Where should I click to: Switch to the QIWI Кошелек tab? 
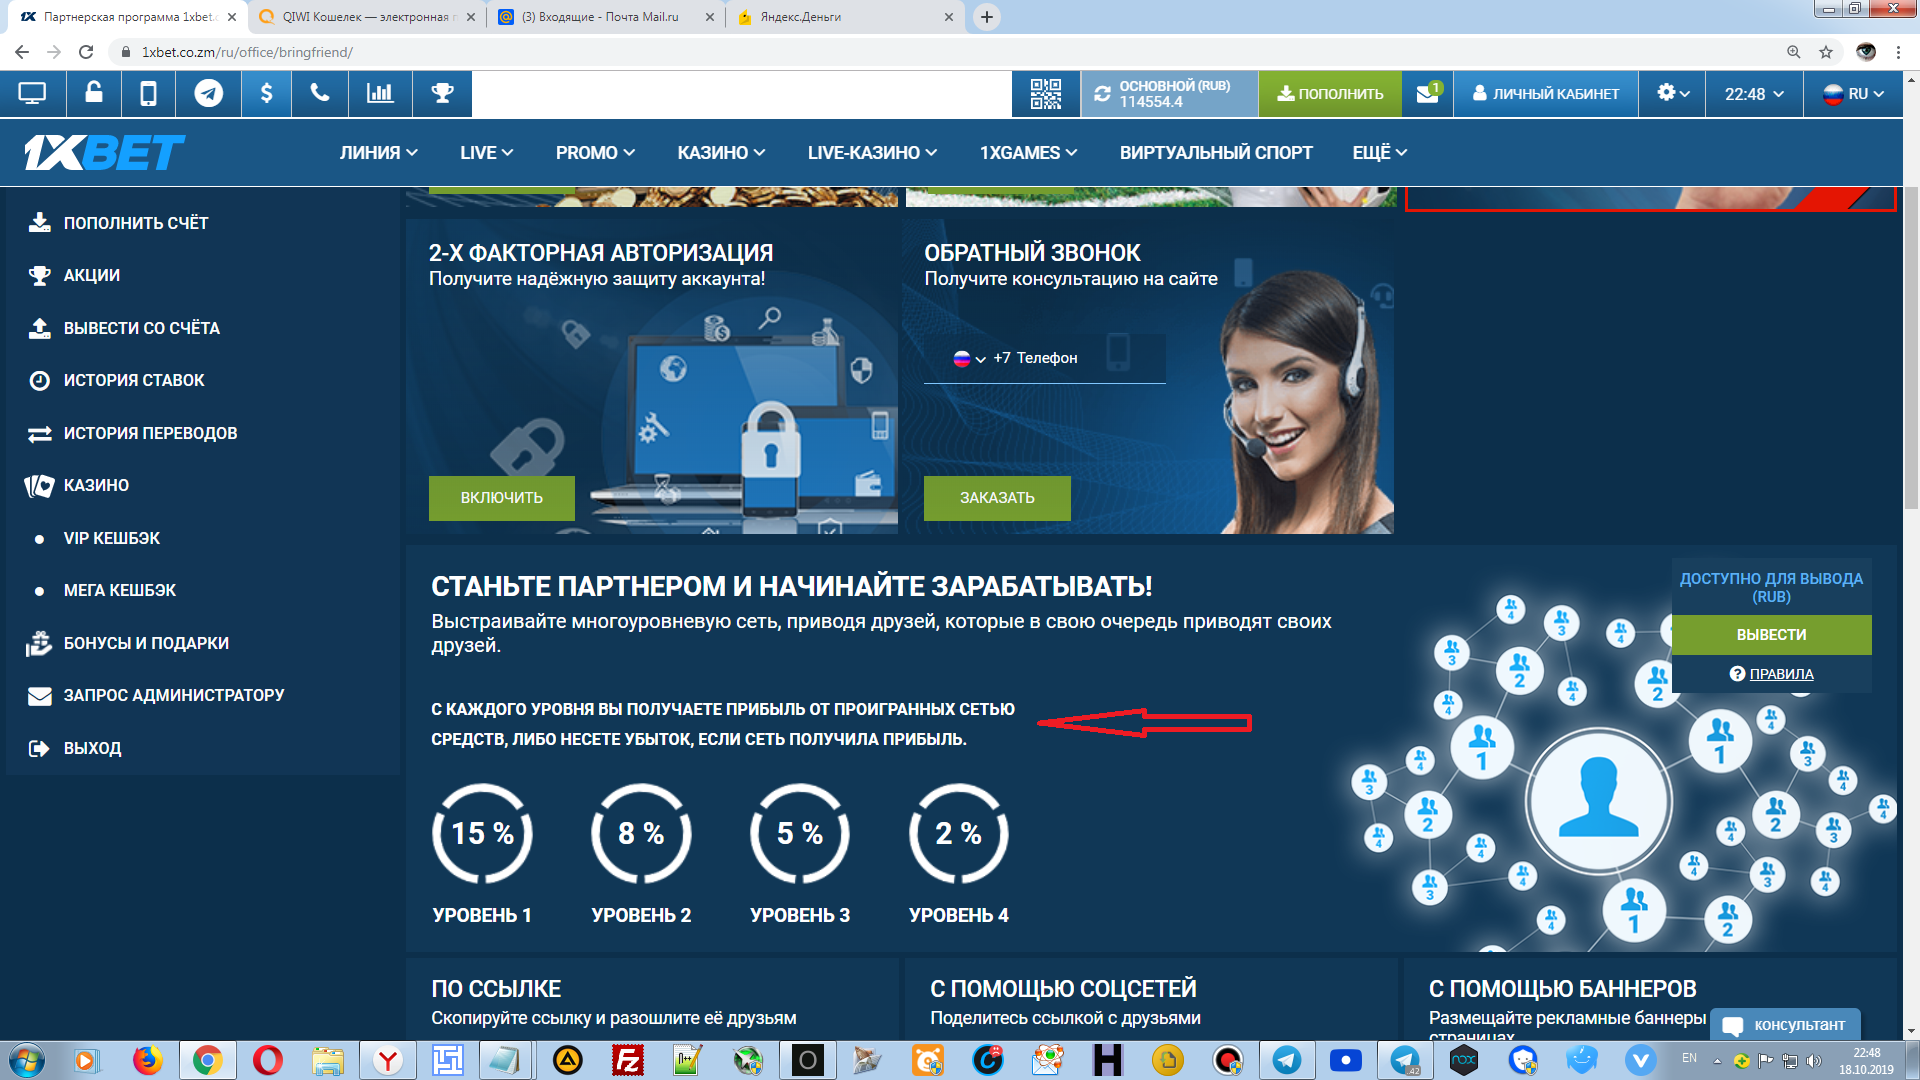pyautogui.click(x=366, y=17)
